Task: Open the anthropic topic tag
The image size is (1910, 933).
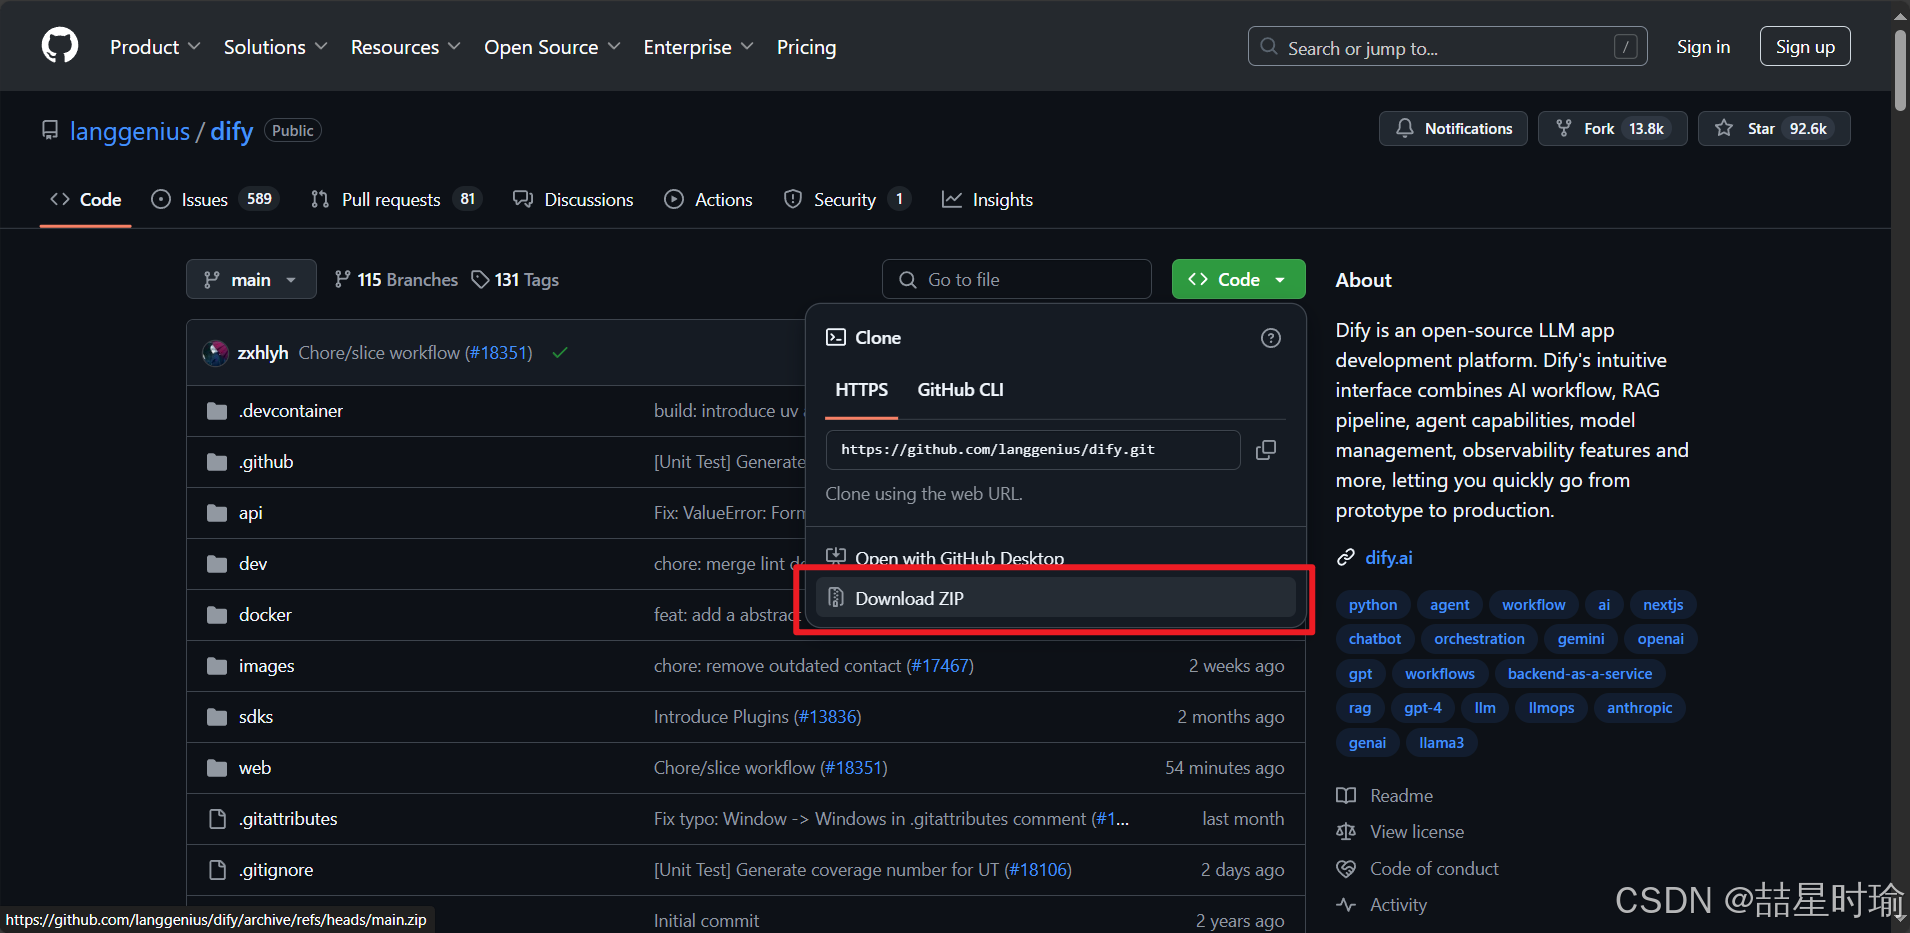Action: click(x=1639, y=708)
